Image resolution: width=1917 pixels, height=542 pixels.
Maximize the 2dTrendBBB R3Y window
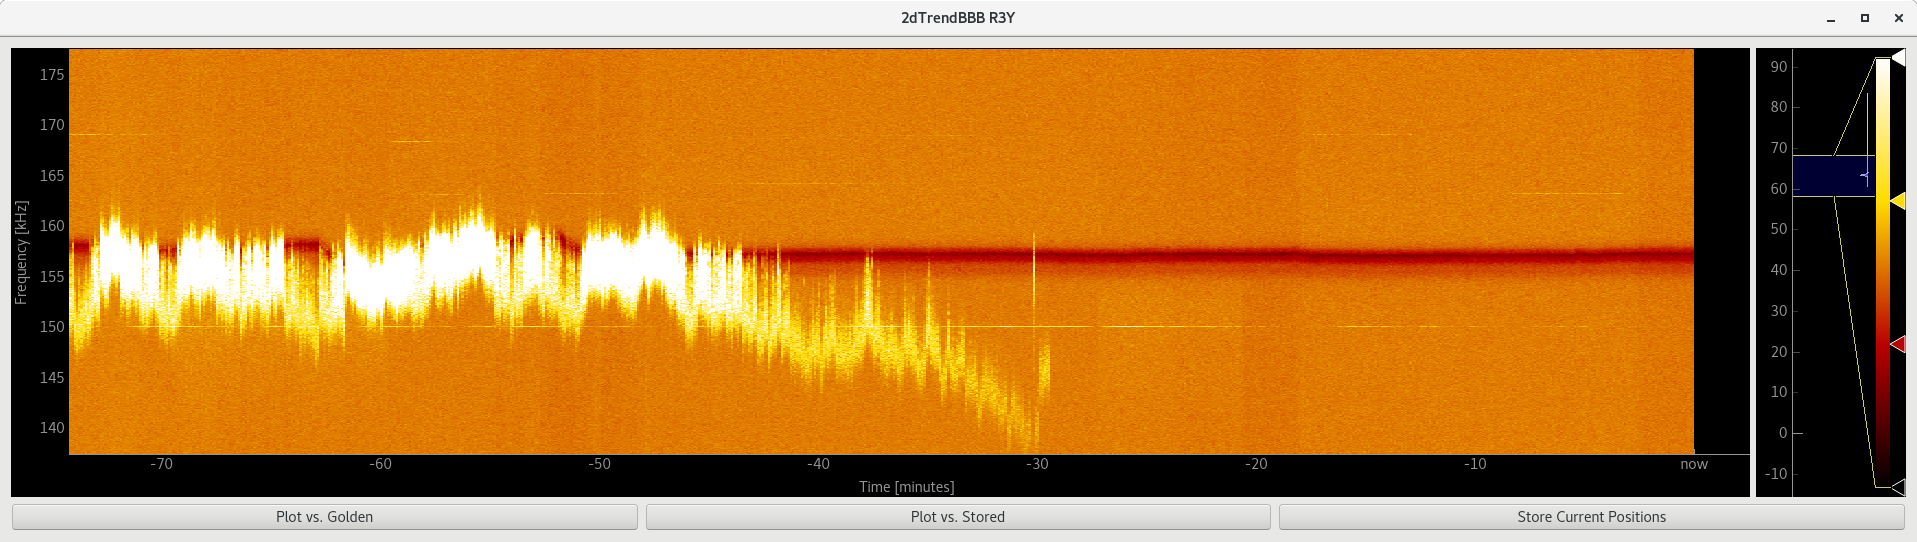pyautogui.click(x=1865, y=18)
